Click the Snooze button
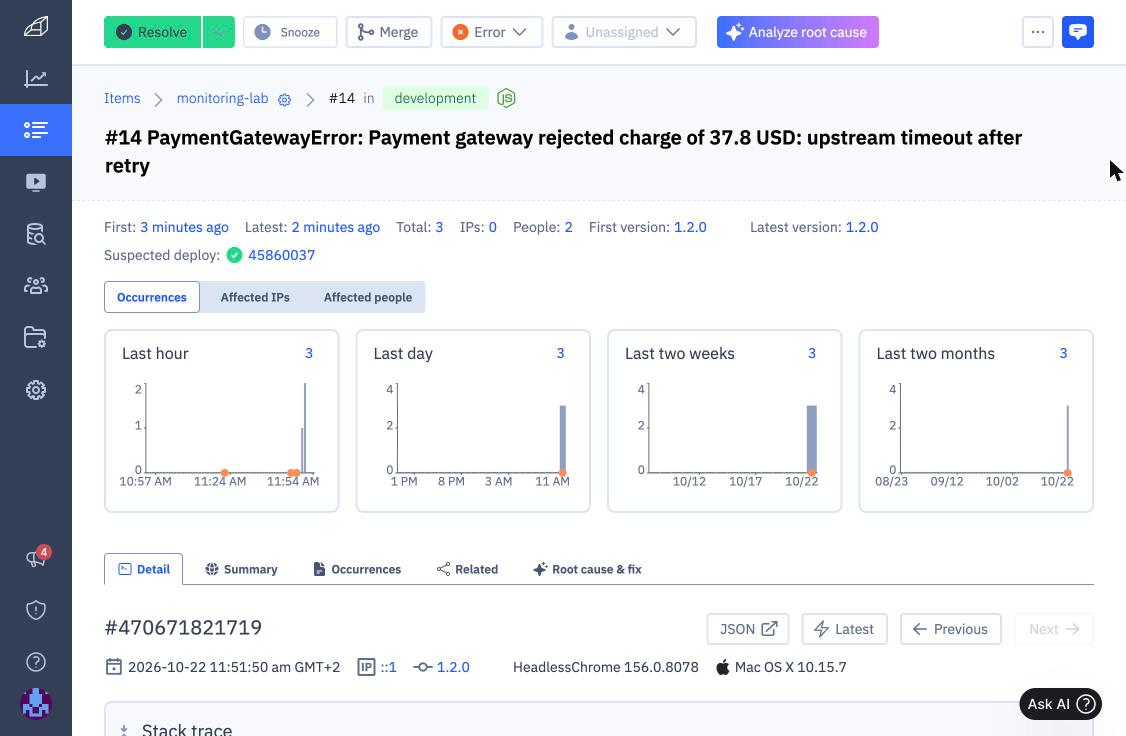Image resolution: width=1126 pixels, height=736 pixels. tap(290, 32)
